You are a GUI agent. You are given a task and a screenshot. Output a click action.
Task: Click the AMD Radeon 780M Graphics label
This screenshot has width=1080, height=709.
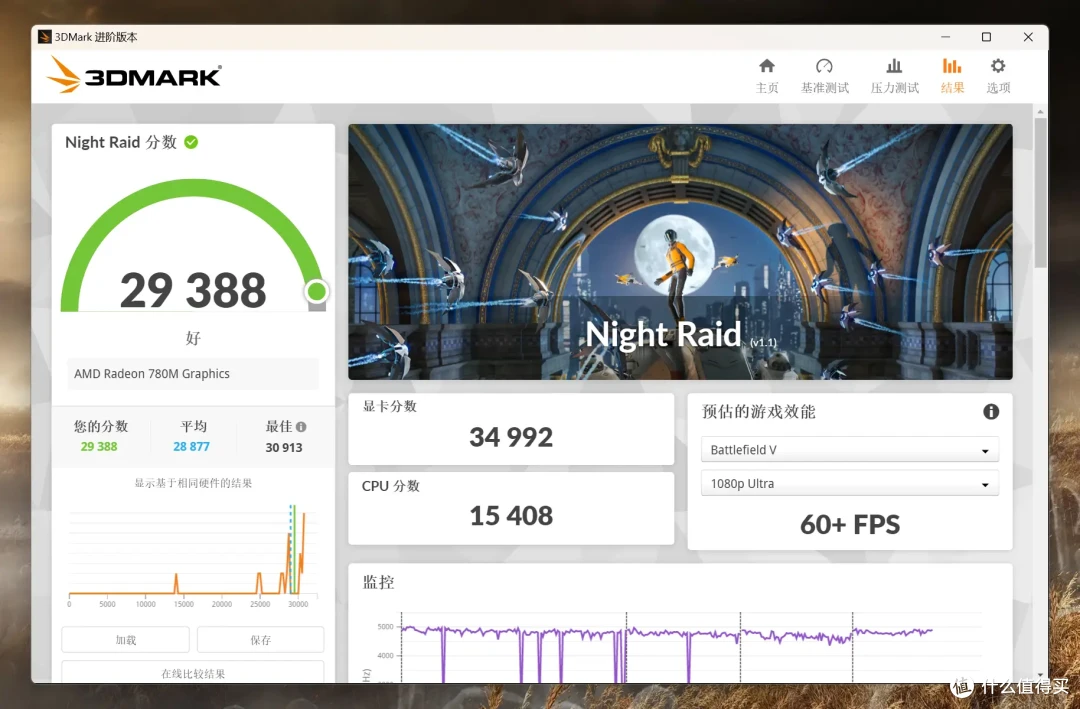click(x=152, y=373)
